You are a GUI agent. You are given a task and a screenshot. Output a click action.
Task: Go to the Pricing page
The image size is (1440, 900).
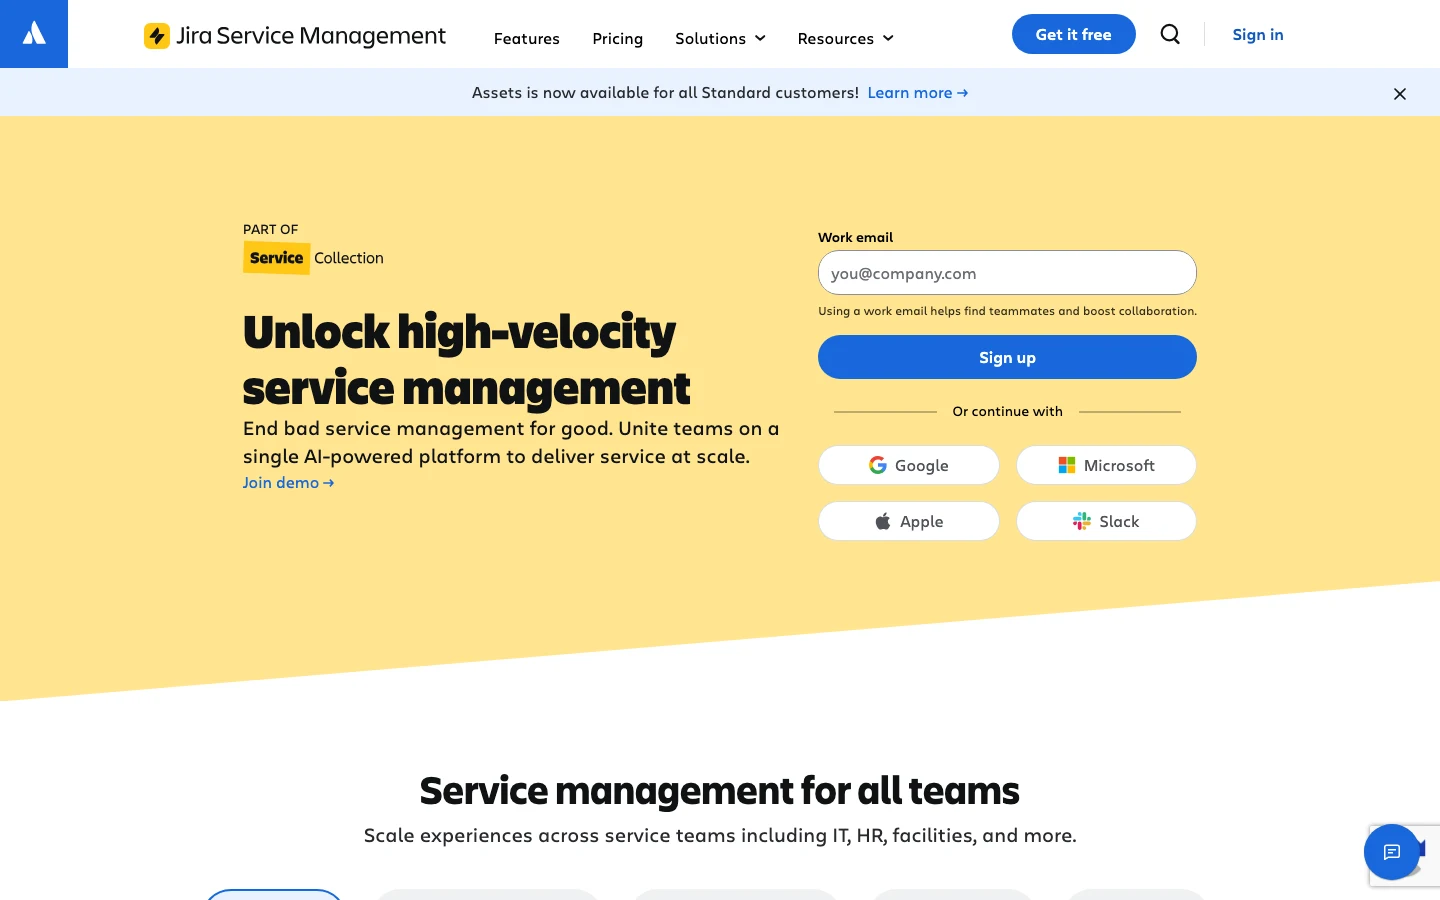pyautogui.click(x=618, y=38)
